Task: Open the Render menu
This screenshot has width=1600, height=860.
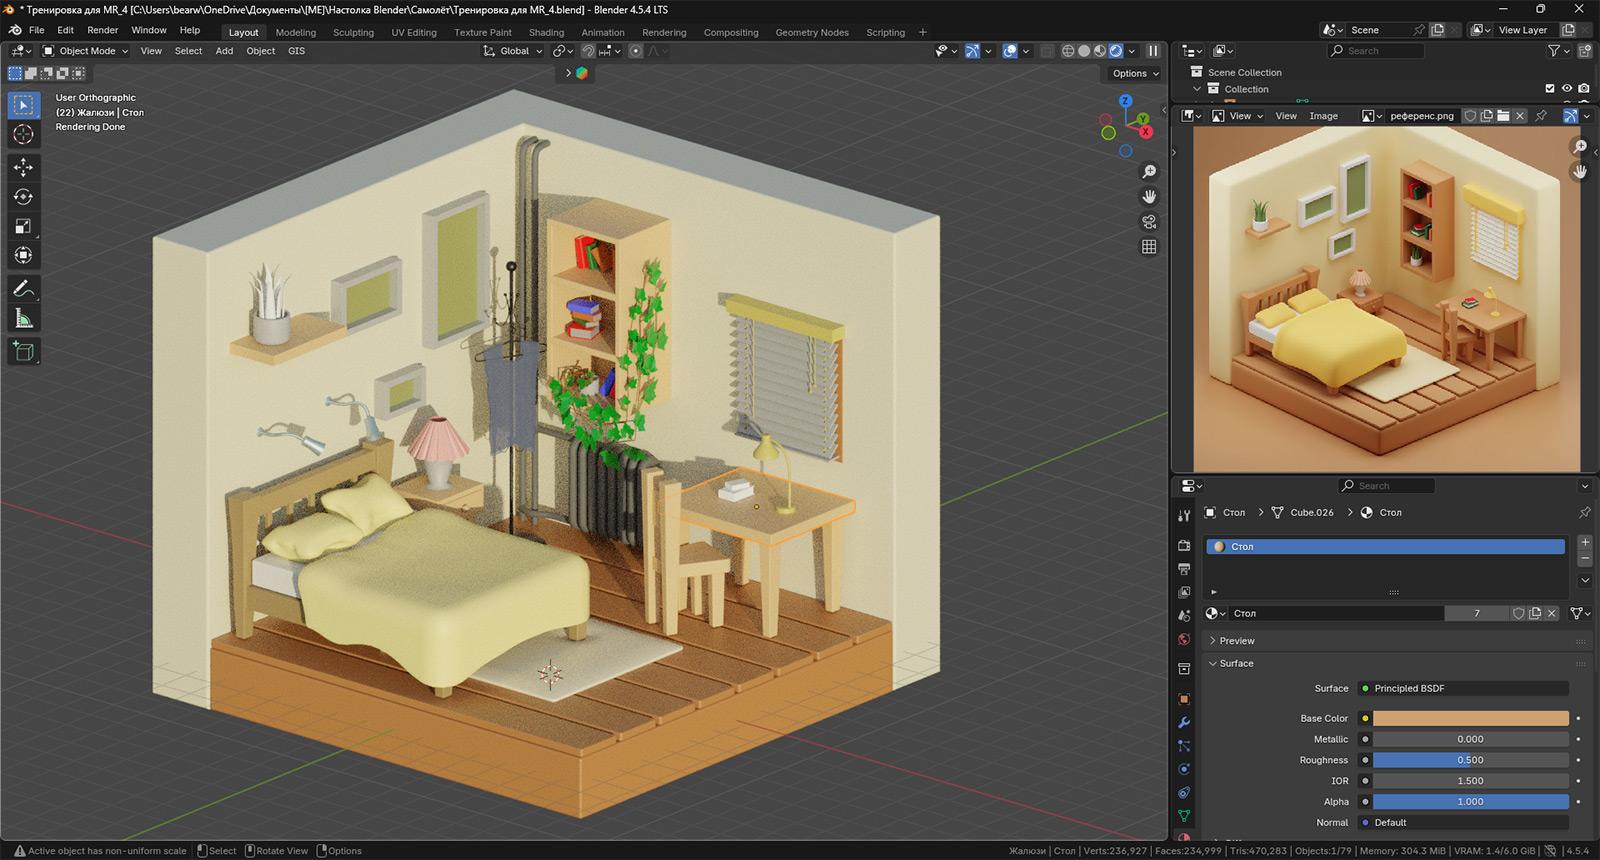Action: coord(102,30)
